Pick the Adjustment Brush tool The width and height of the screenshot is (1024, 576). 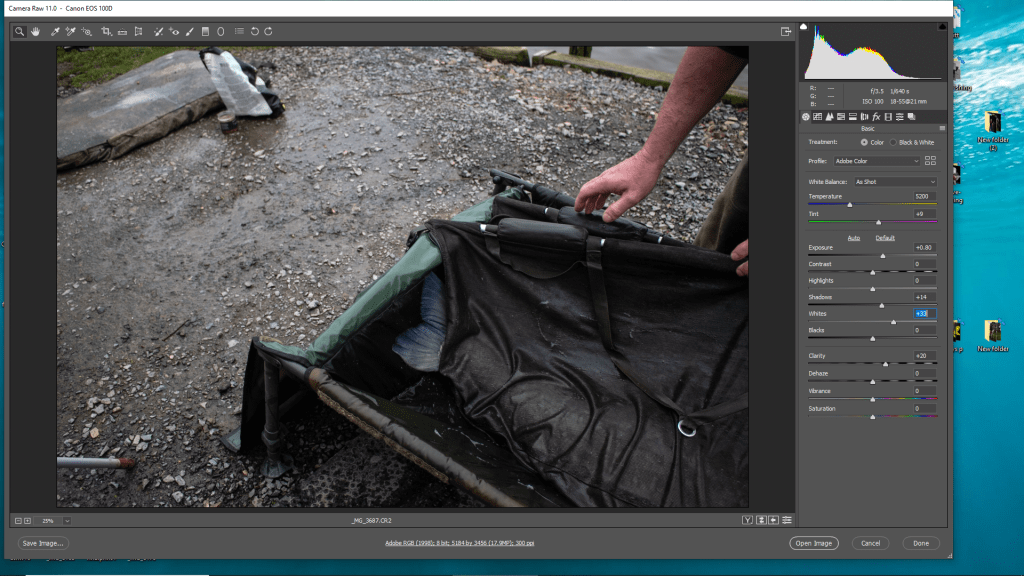189,32
